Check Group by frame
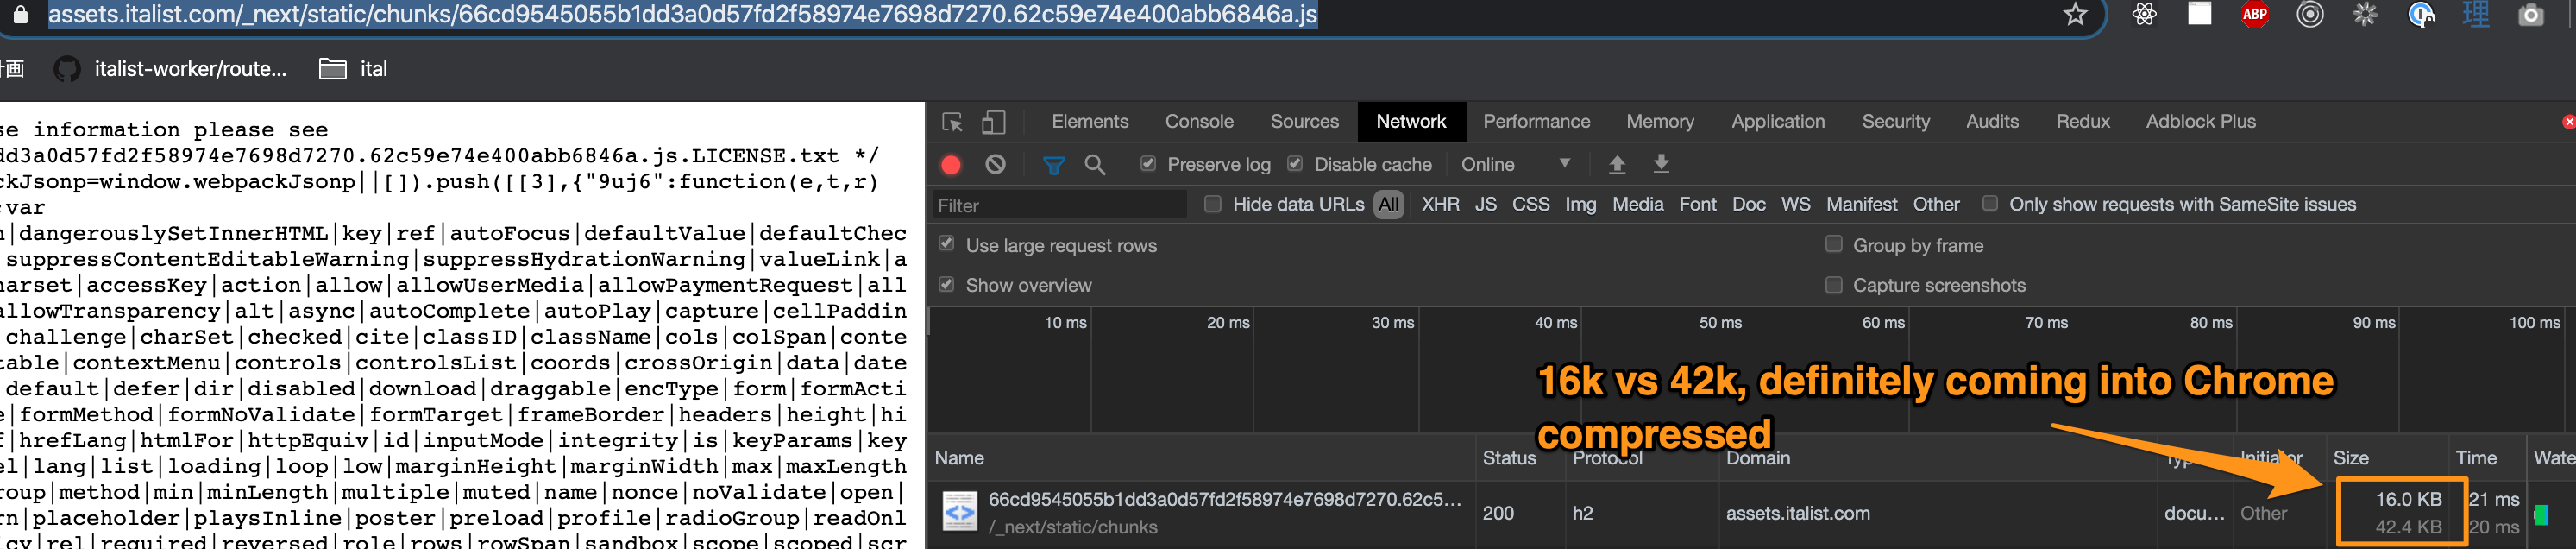2576x549 pixels. point(1833,243)
